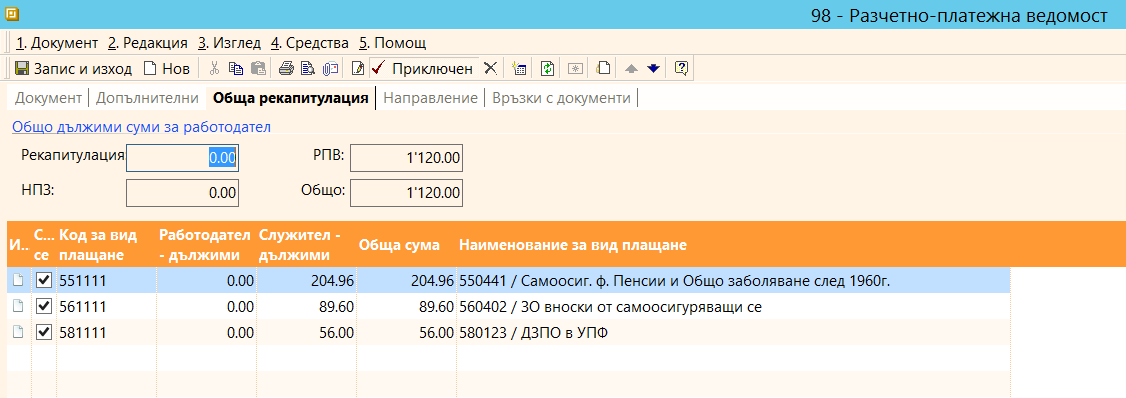The width and height of the screenshot is (1126, 398).
Task: Click Обща сума column header
Action: (406, 245)
